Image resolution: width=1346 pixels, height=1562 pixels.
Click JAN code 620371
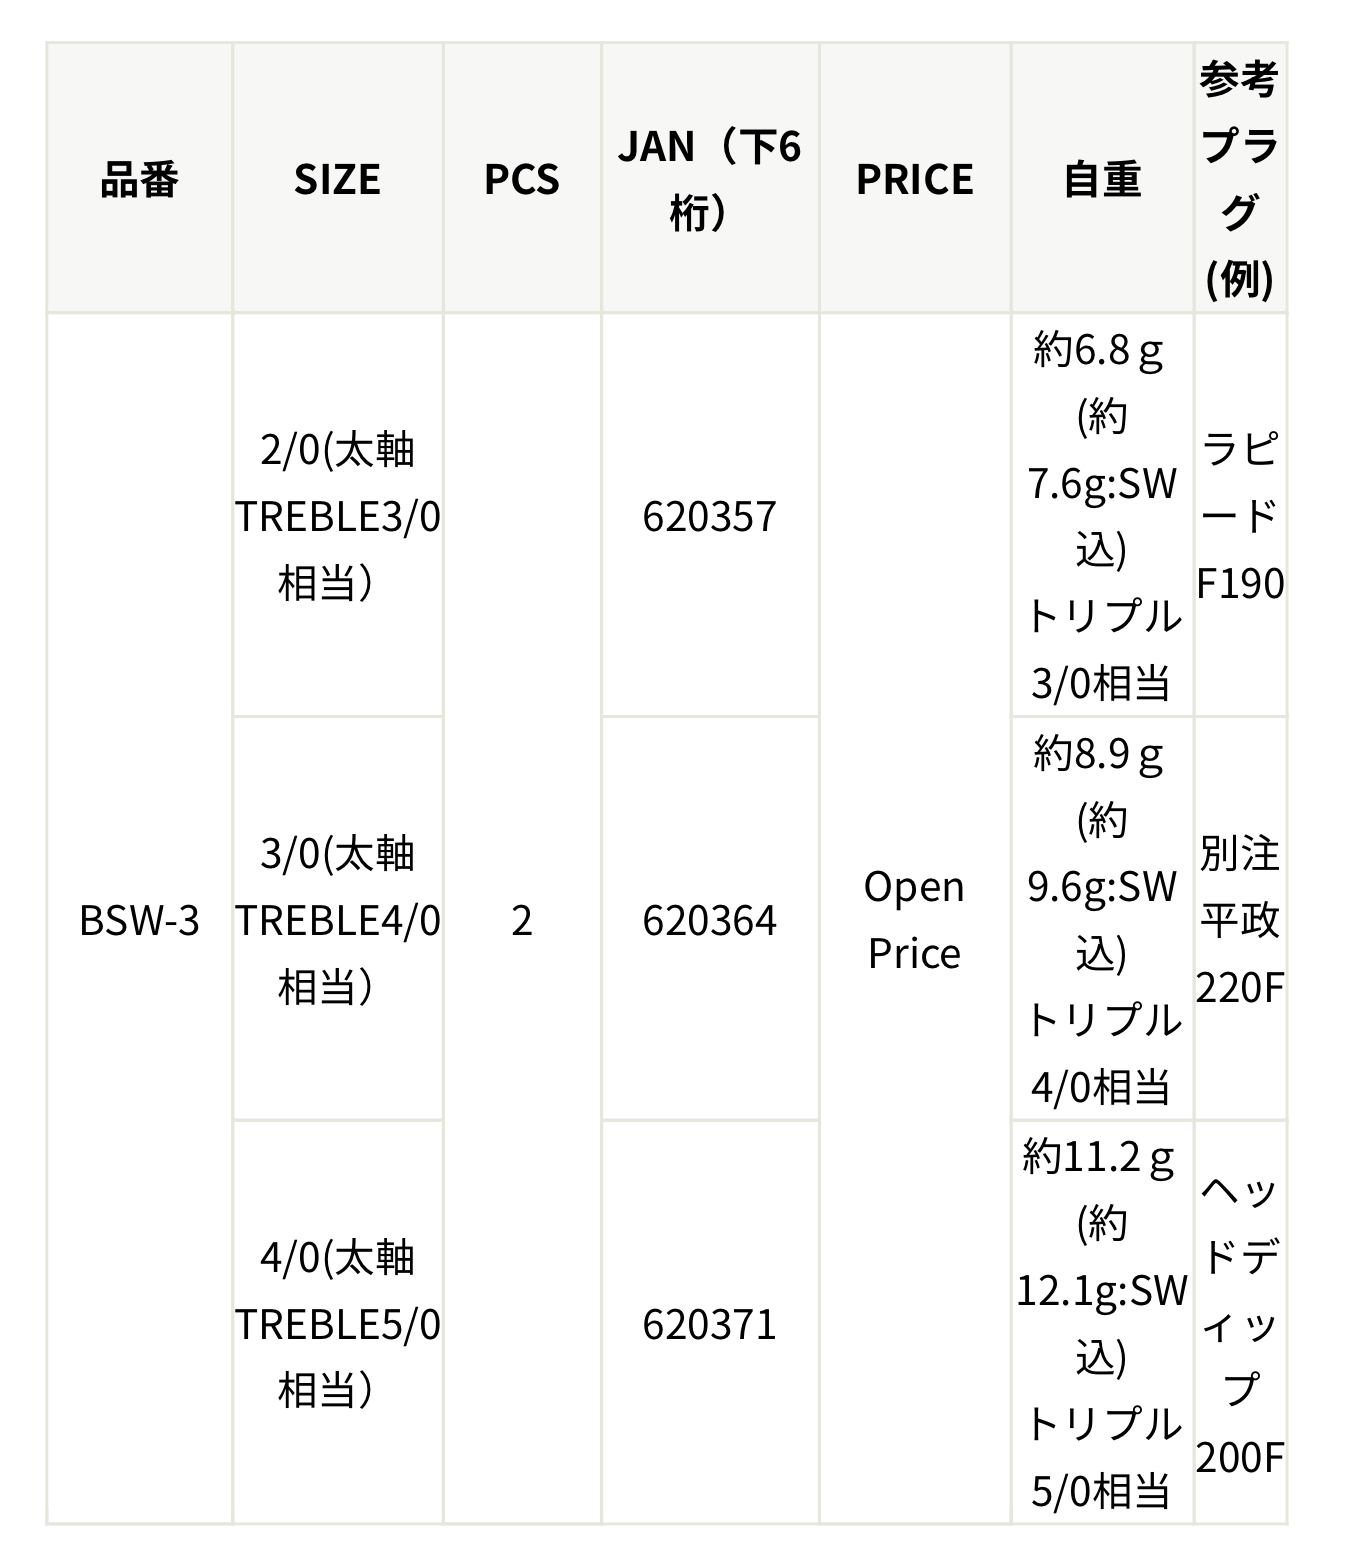(709, 1324)
